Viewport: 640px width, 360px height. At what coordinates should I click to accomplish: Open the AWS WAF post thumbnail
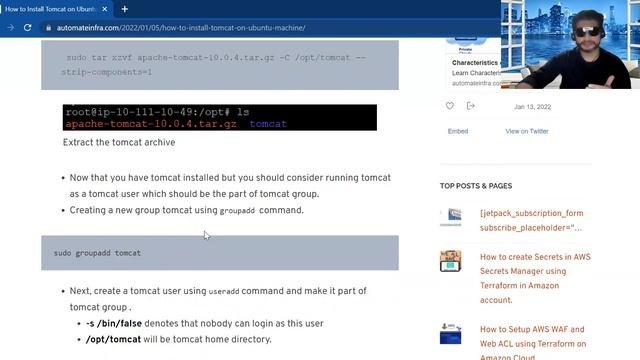pyautogui.click(x=451, y=333)
